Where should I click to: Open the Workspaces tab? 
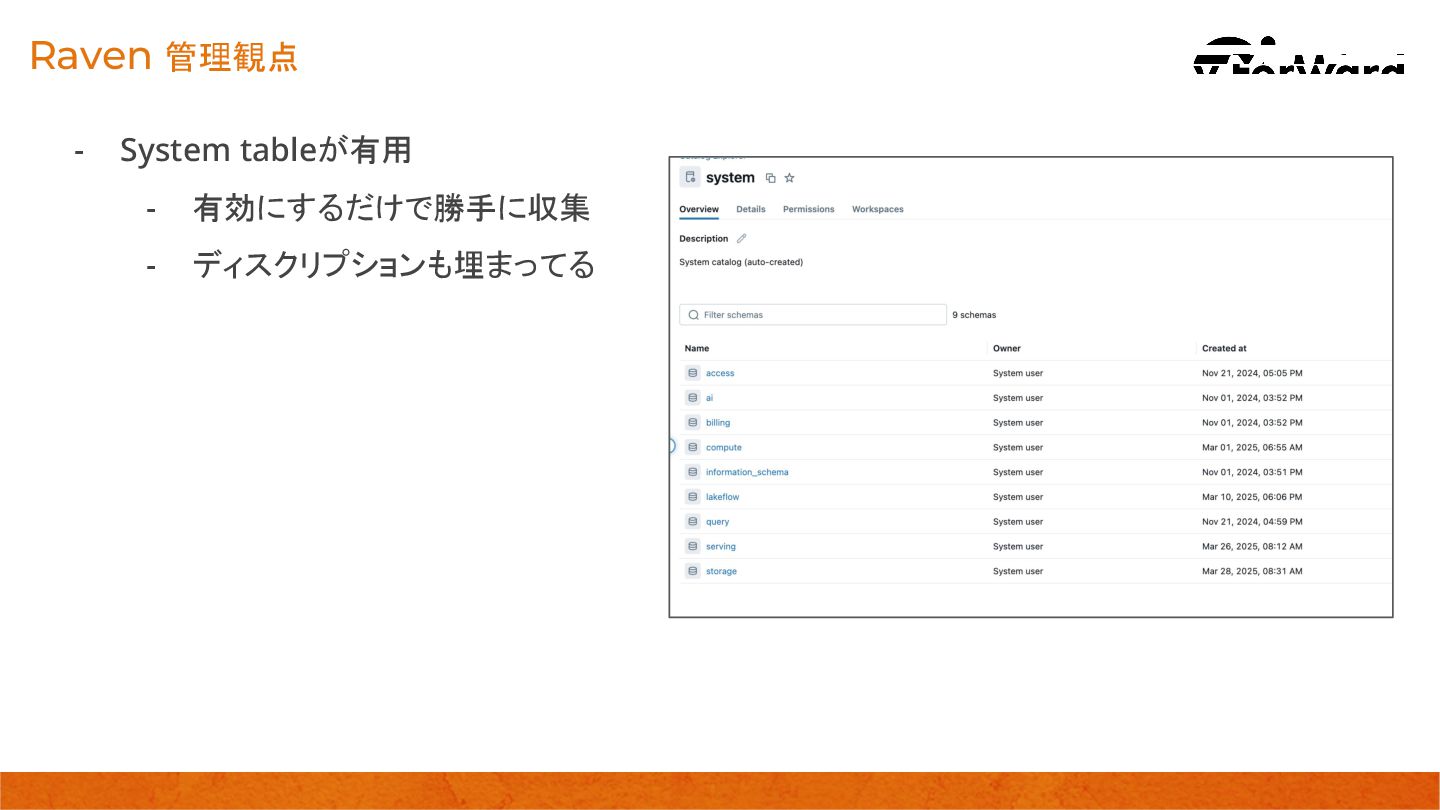[878, 209]
